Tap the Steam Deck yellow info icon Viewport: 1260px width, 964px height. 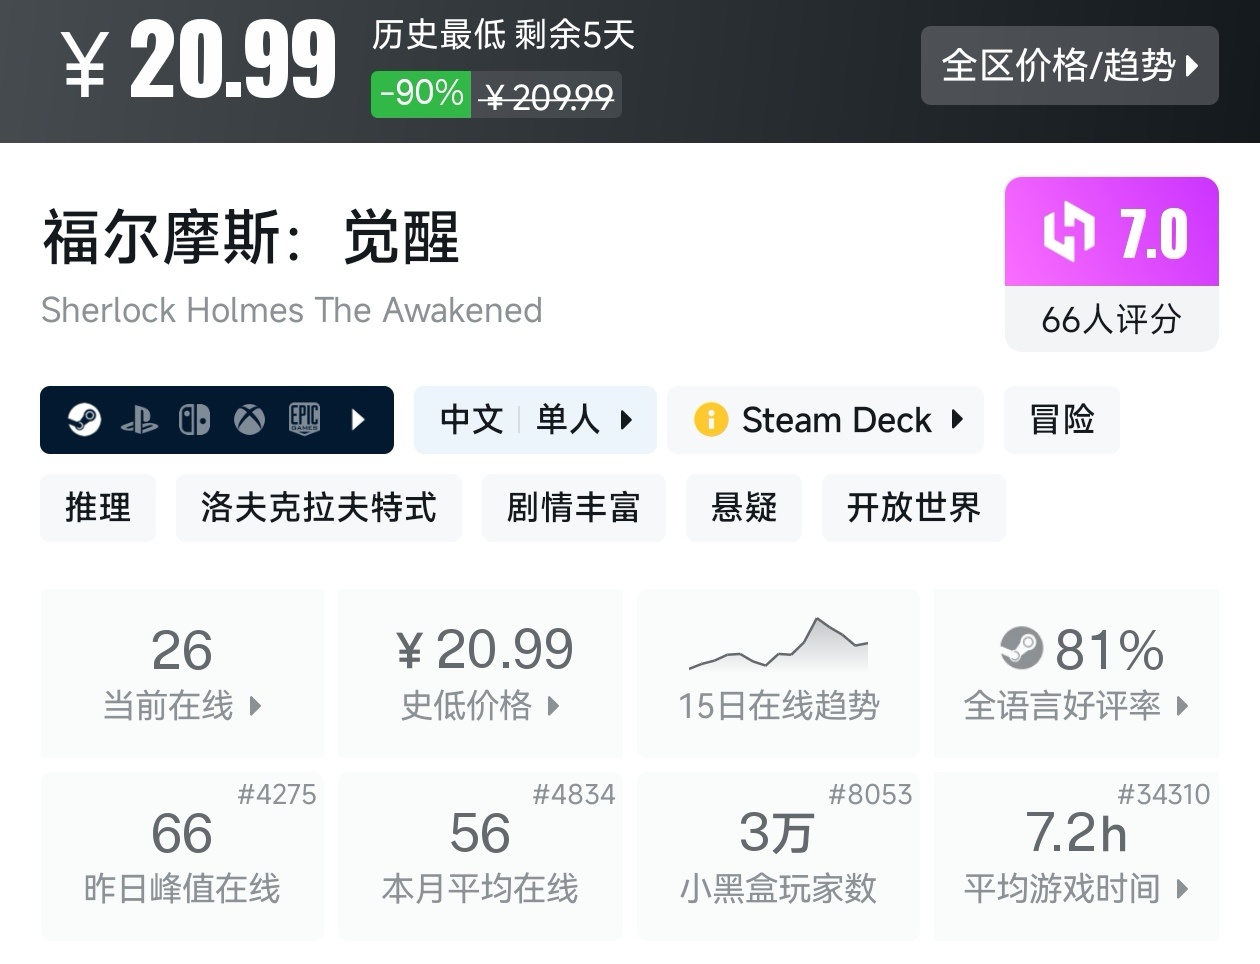tap(710, 420)
